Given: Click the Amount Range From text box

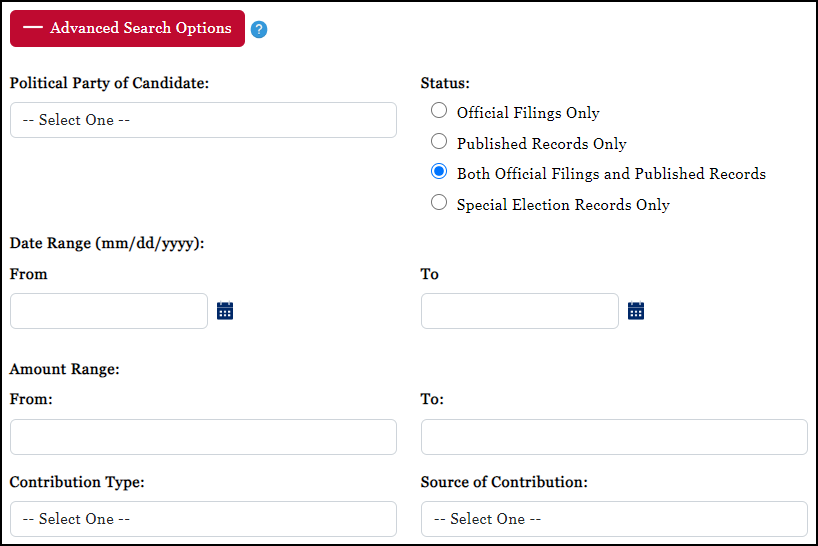Looking at the screenshot, I should click(203, 437).
